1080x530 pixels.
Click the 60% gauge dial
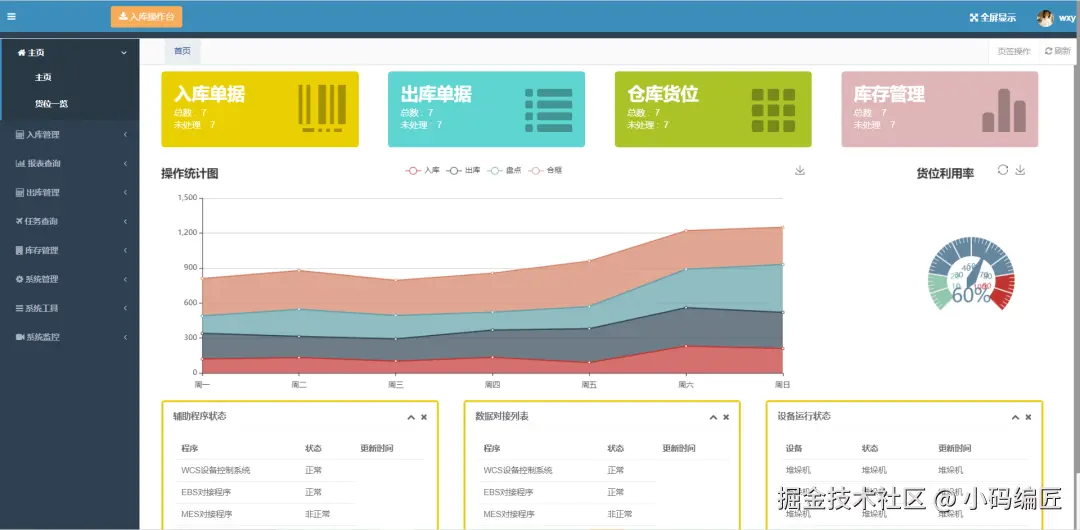971,276
